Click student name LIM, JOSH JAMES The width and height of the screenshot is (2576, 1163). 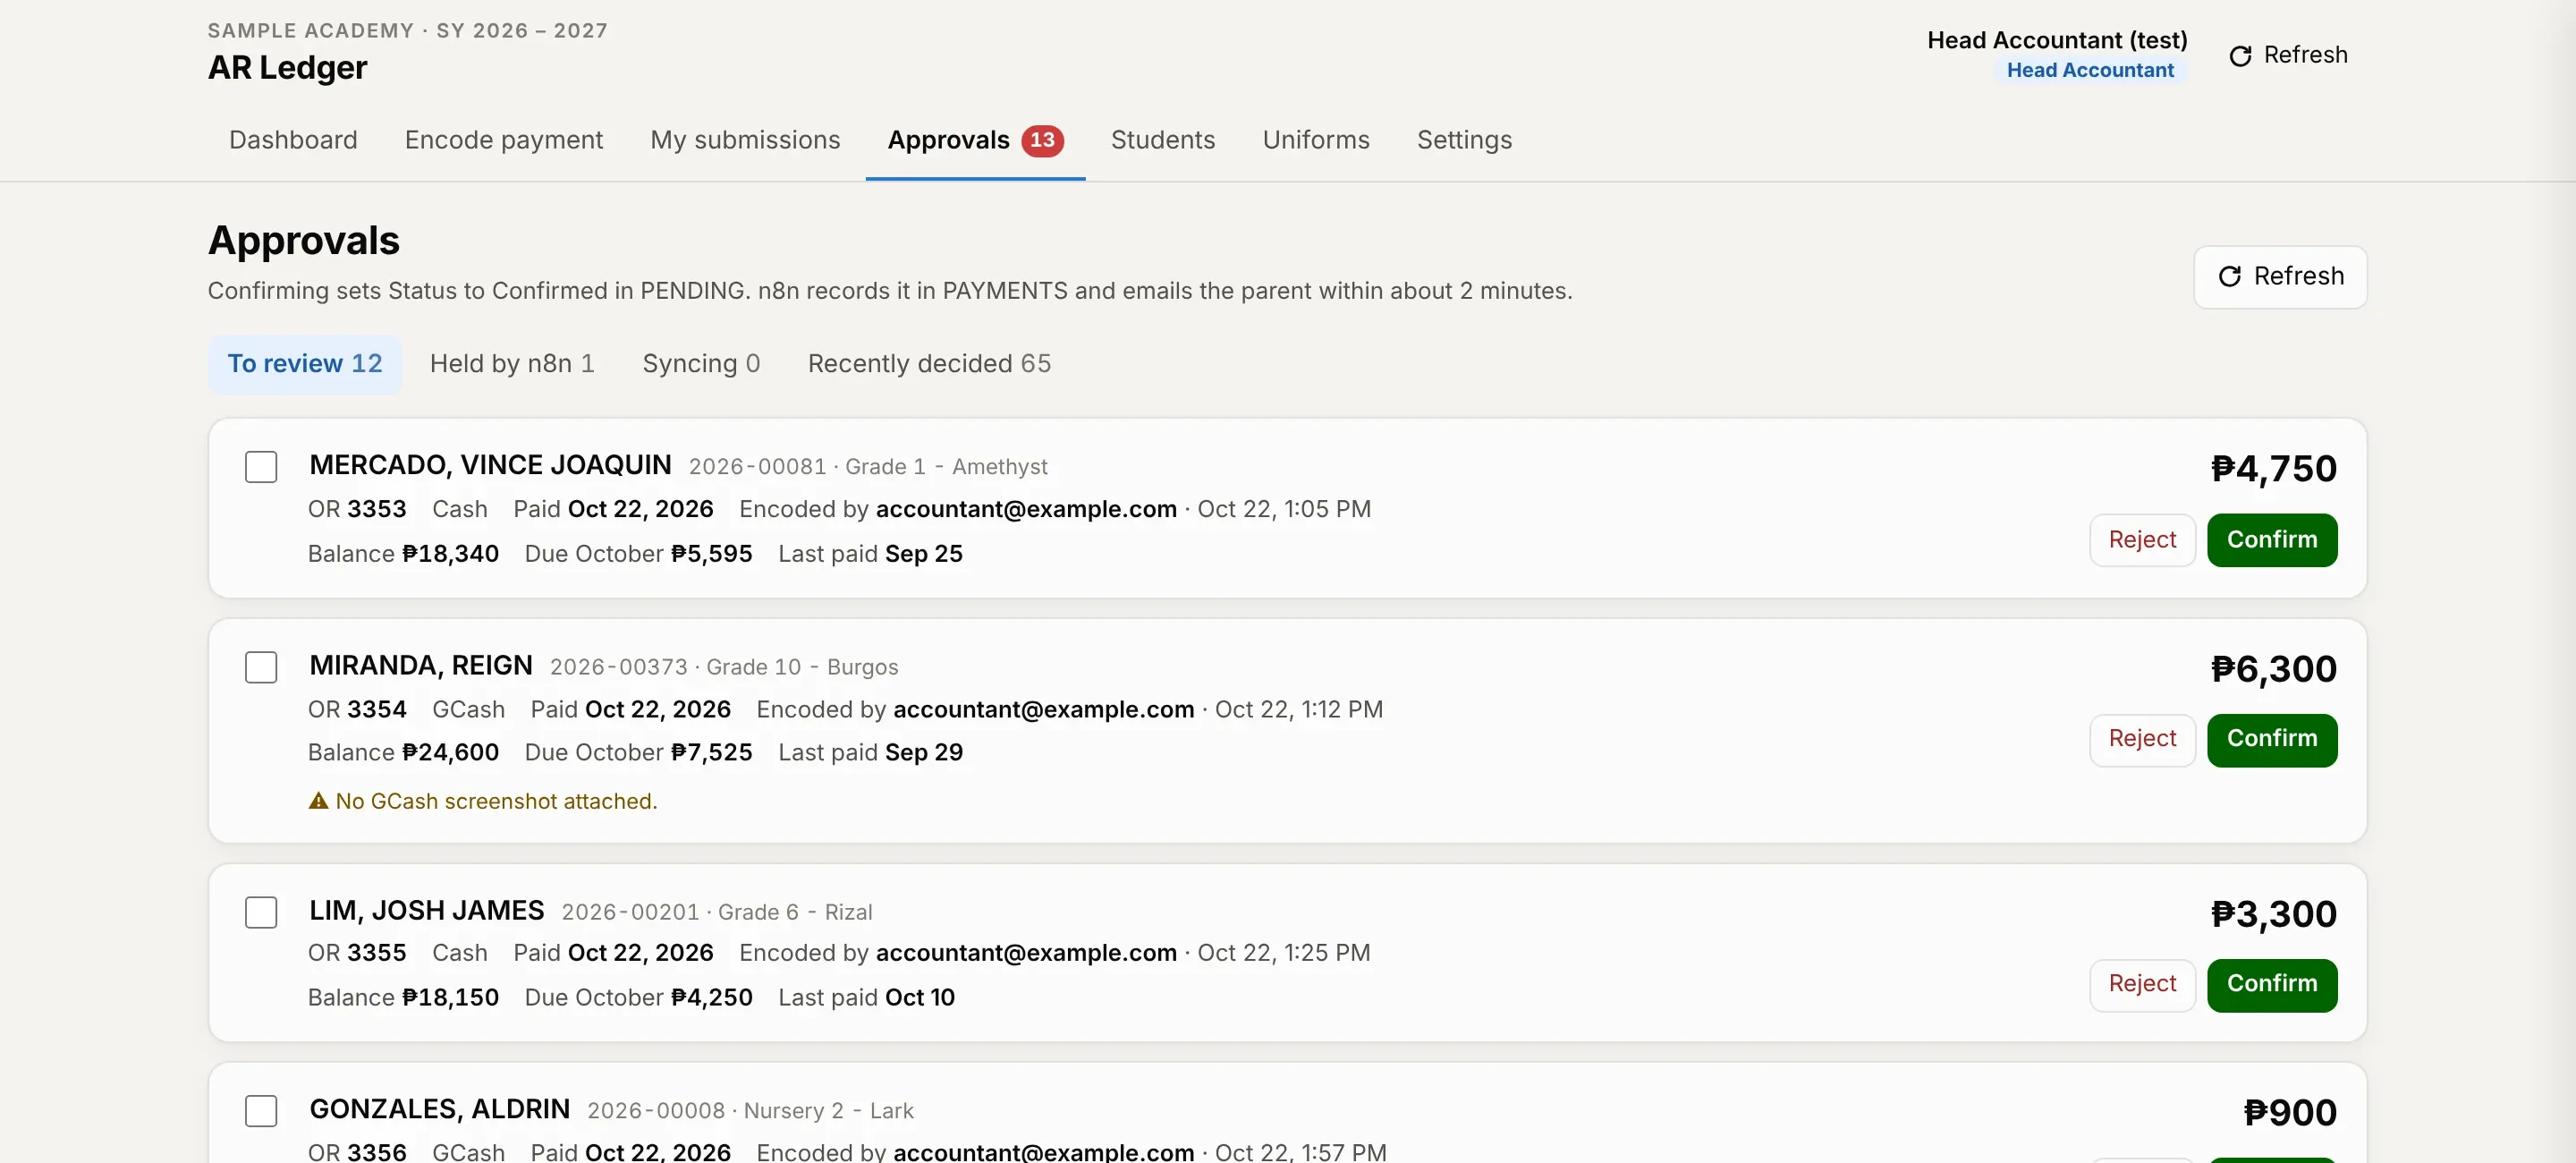click(427, 911)
